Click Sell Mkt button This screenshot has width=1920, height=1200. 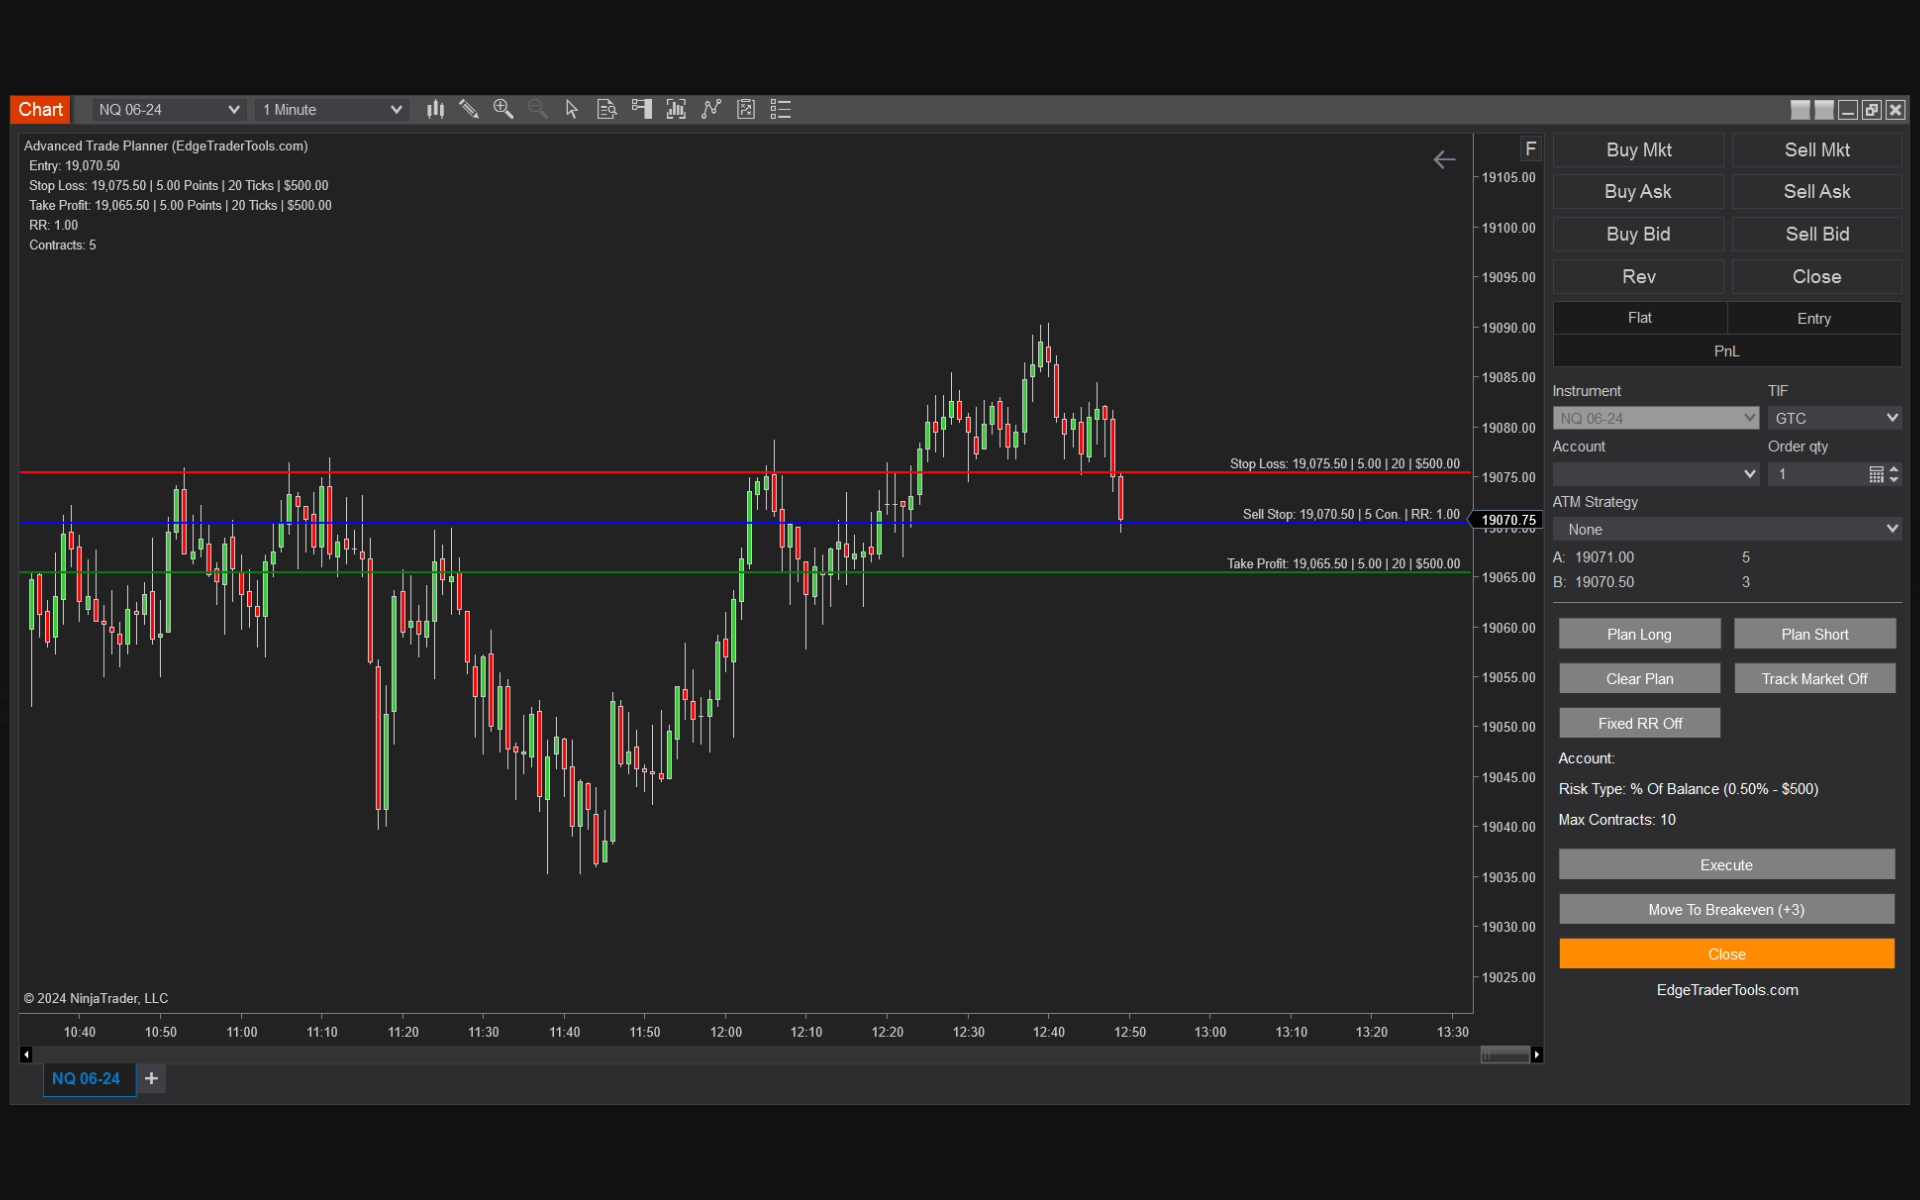pyautogui.click(x=1816, y=150)
